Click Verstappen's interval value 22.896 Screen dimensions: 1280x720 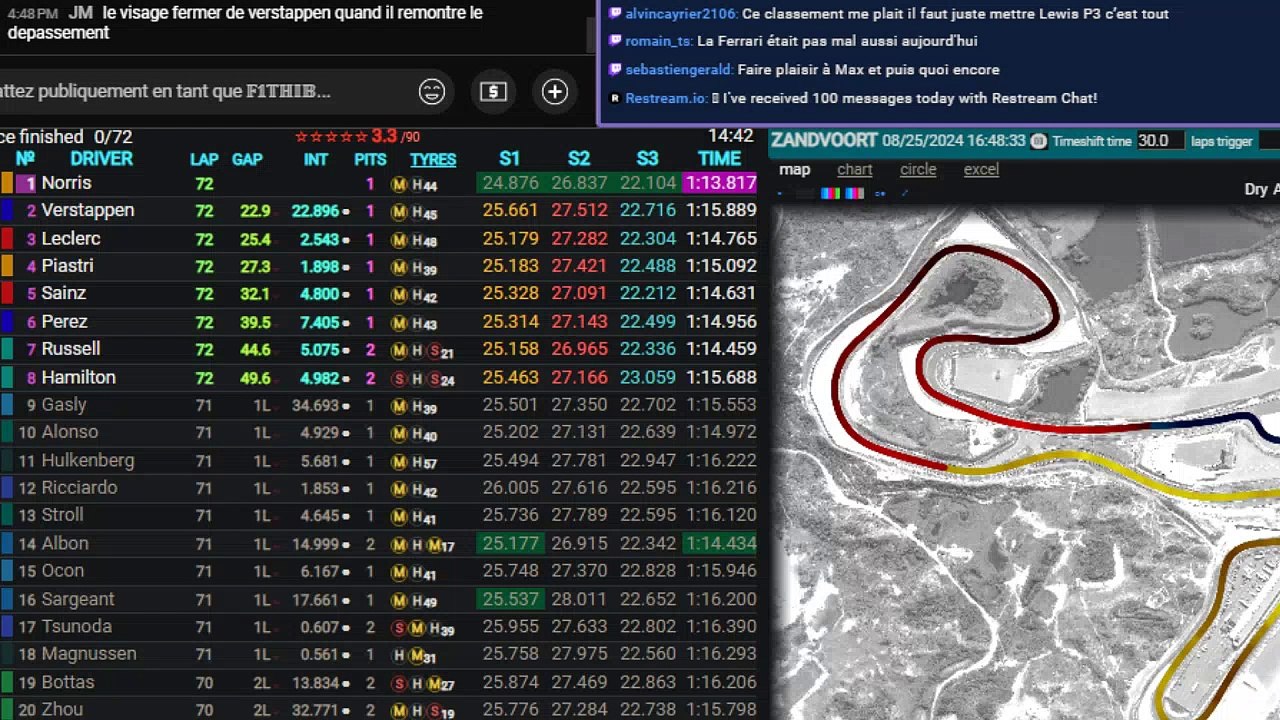(316, 211)
